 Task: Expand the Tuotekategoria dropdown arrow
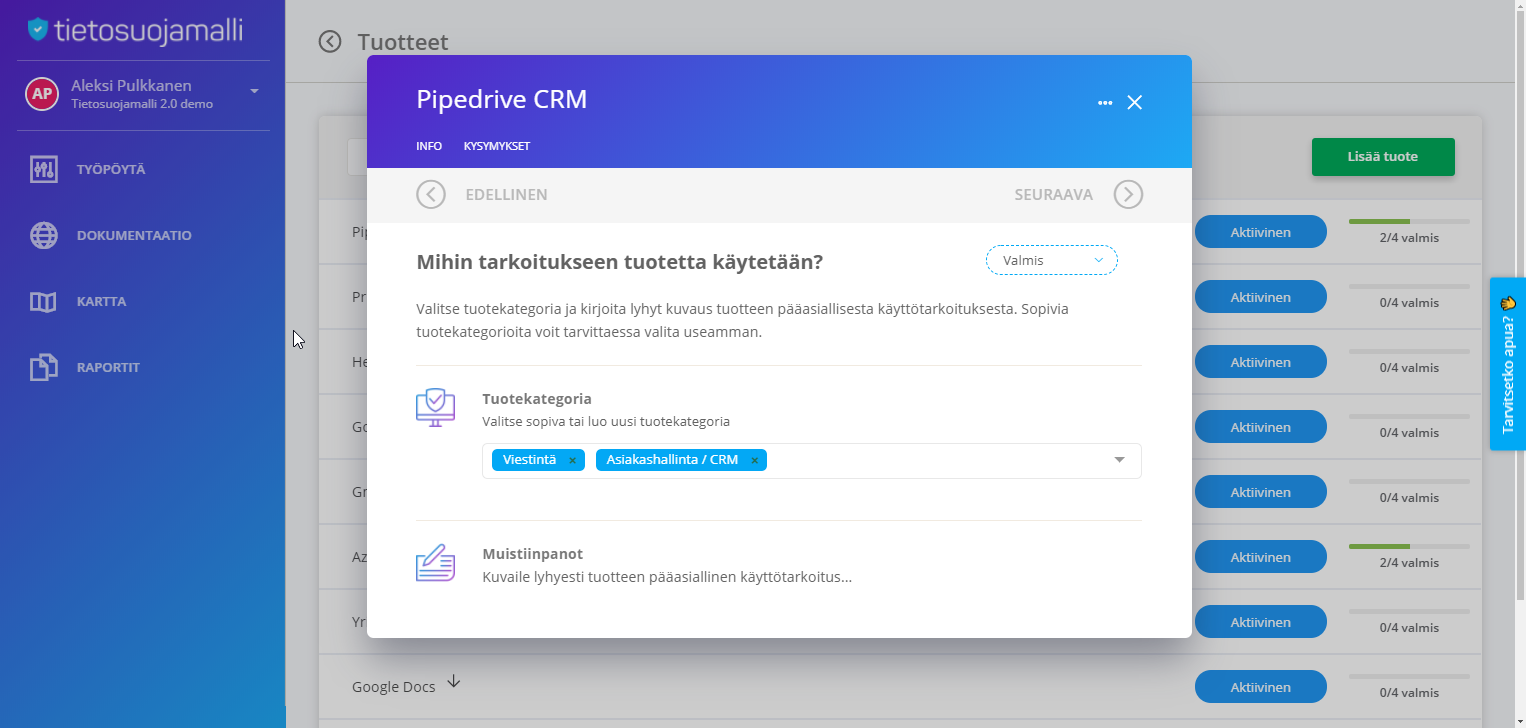(x=1119, y=460)
